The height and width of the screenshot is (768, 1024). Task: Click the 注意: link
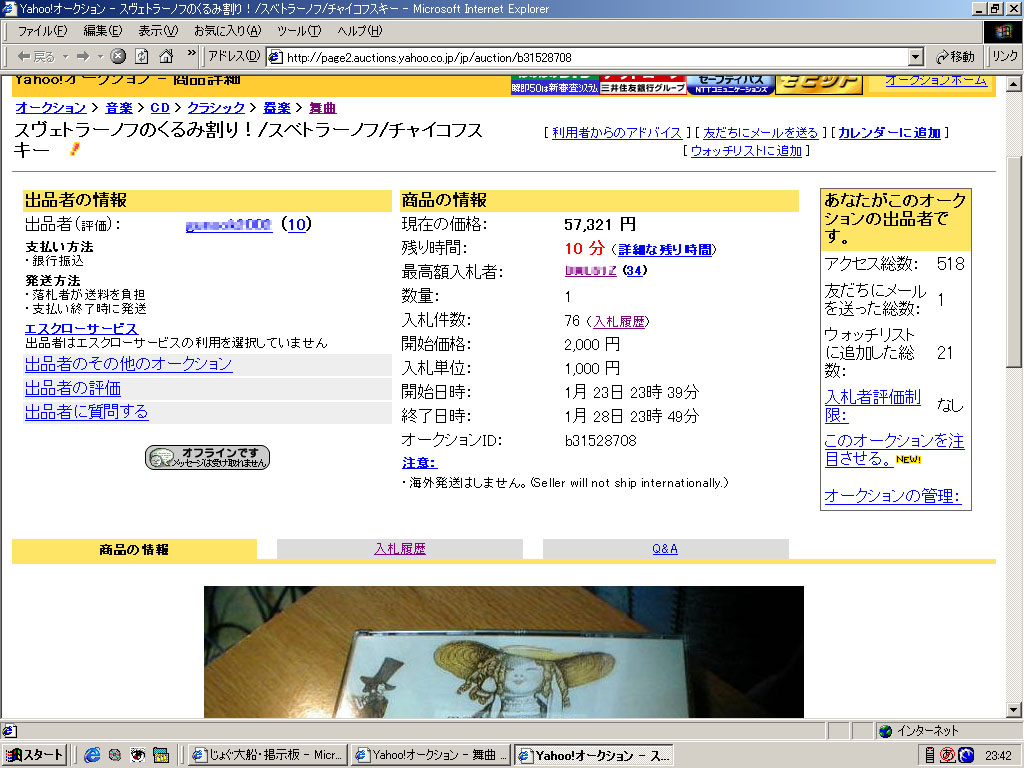point(419,463)
